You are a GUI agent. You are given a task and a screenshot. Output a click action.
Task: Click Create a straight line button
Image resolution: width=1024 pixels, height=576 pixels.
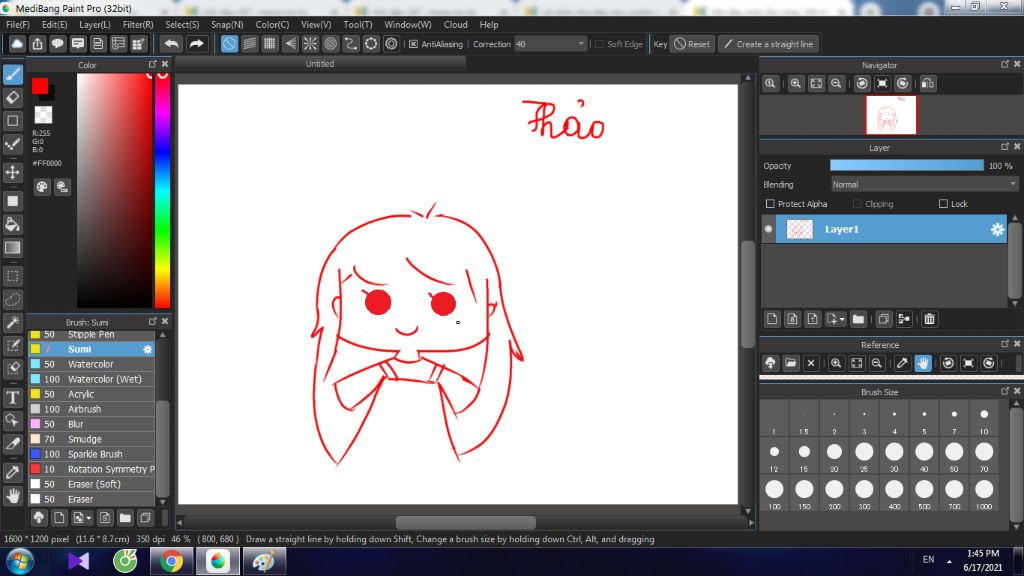(x=769, y=44)
